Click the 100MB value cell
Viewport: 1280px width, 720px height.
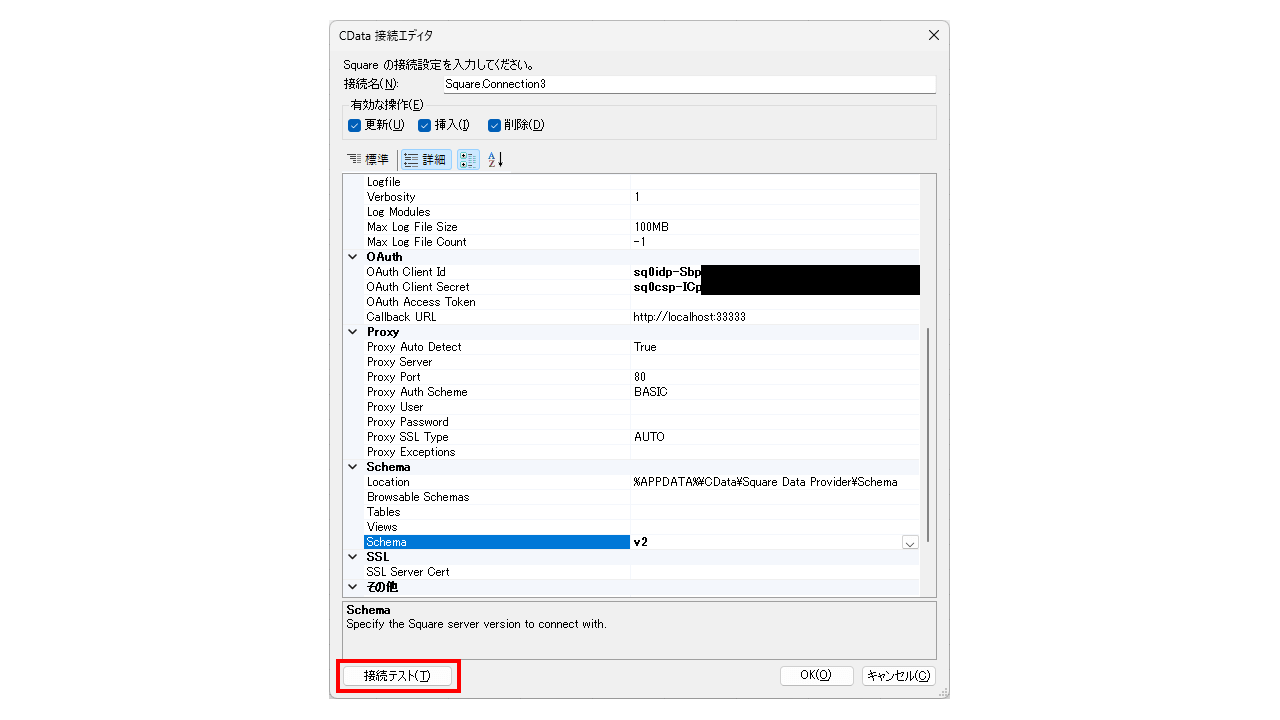[775, 227]
